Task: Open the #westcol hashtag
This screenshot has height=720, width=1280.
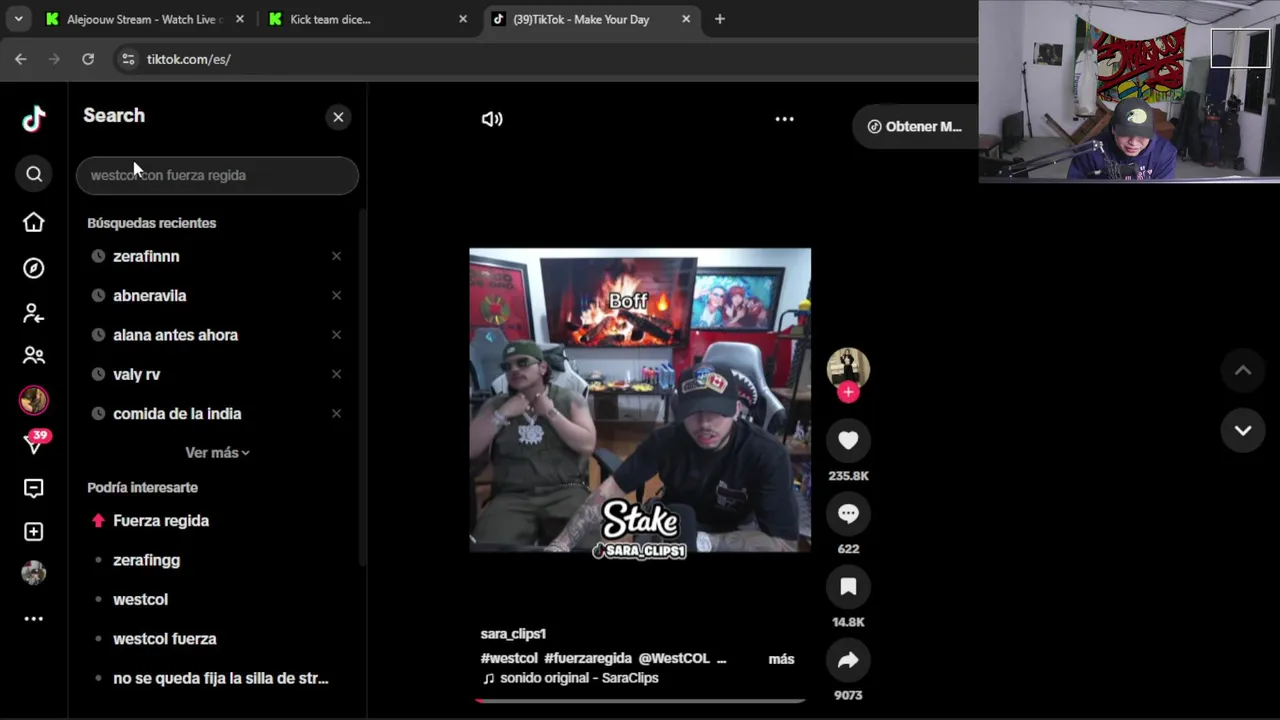Action: (x=509, y=658)
